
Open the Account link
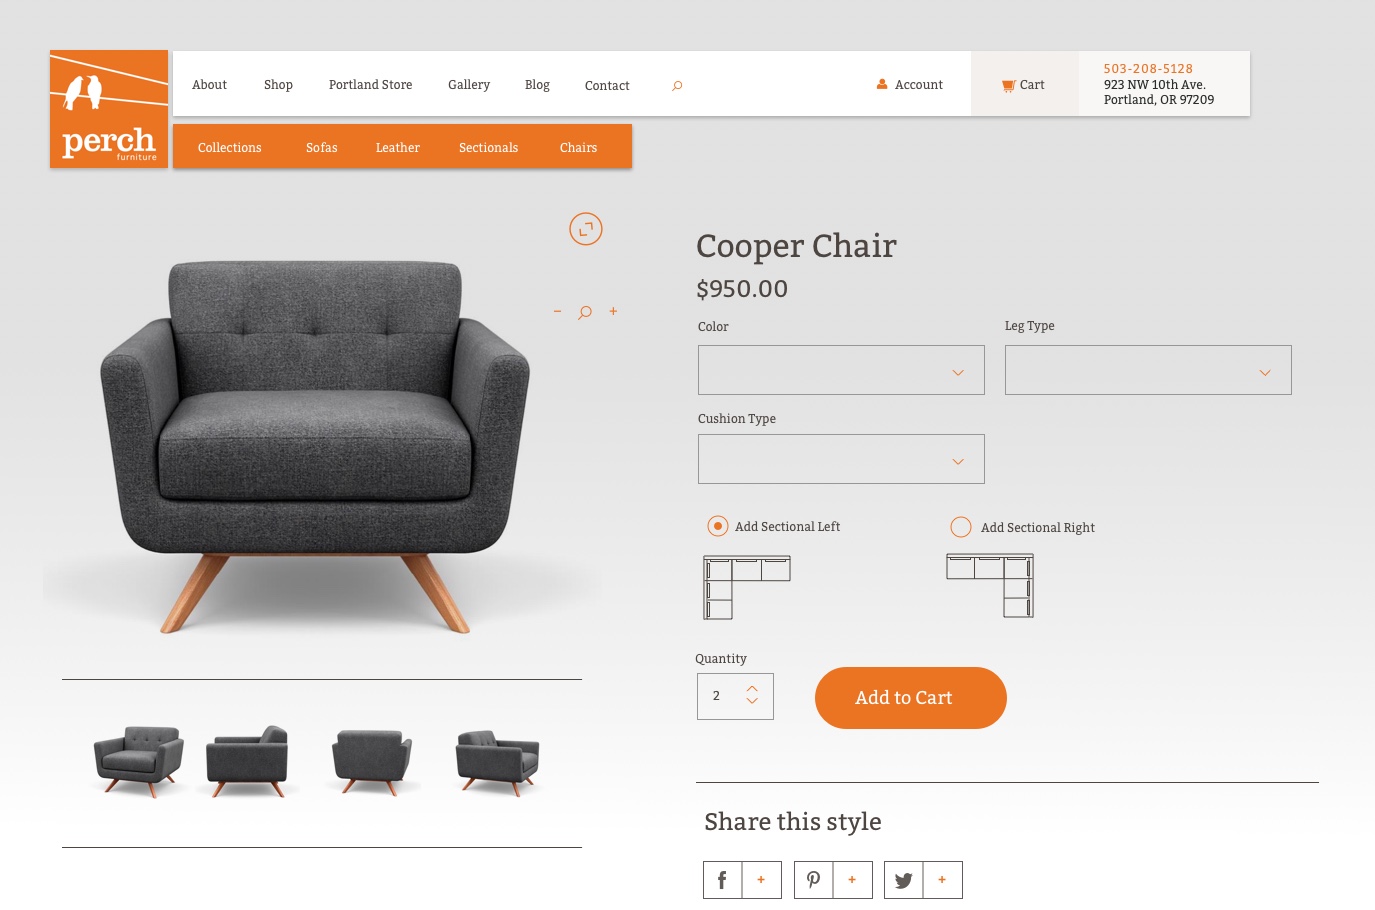tap(910, 85)
